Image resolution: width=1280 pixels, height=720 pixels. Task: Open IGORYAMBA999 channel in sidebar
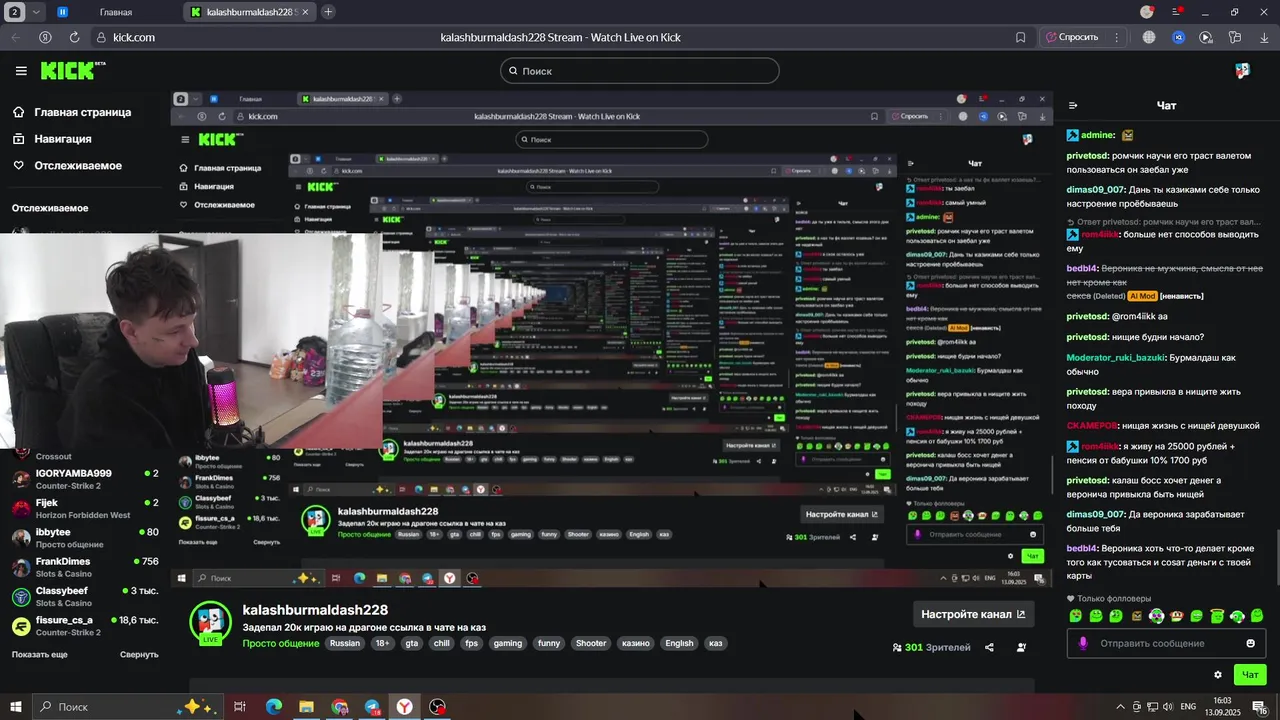(x=85, y=479)
